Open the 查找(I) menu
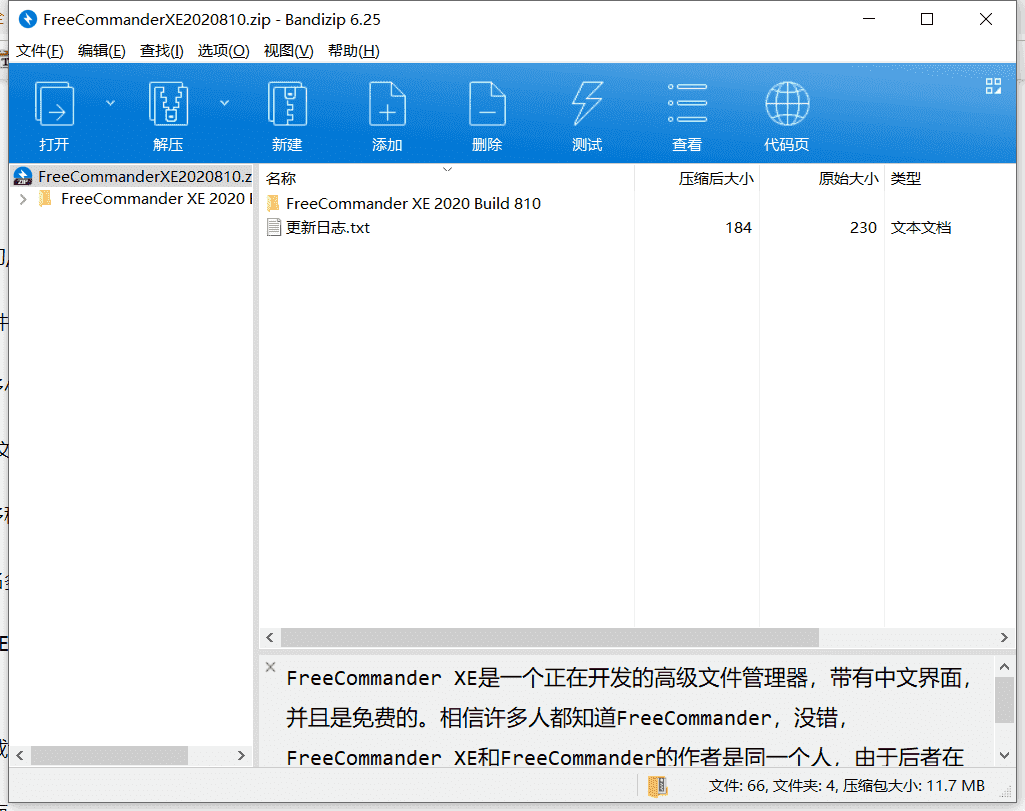The height and width of the screenshot is (811, 1025). (161, 51)
